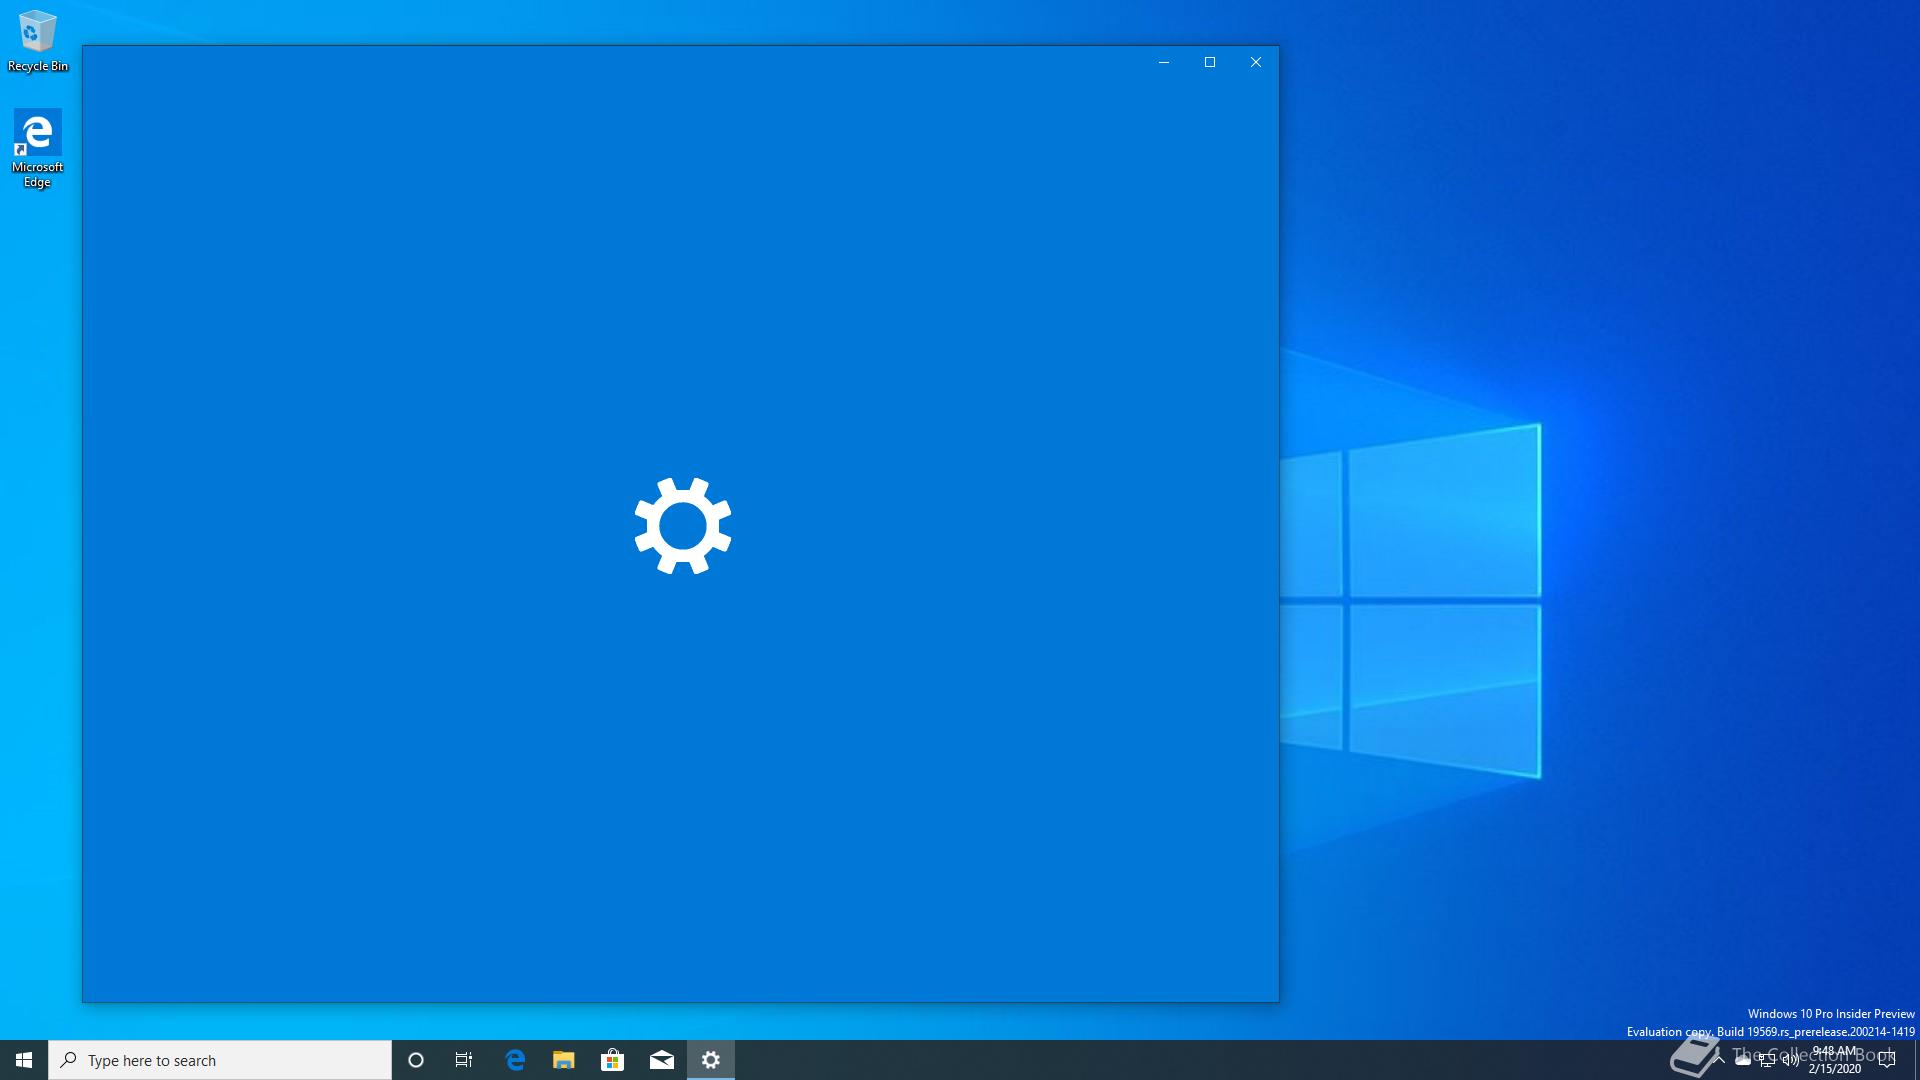Launch Microsoft Edge from the taskbar
Image resolution: width=1920 pixels, height=1080 pixels.
tap(515, 1060)
